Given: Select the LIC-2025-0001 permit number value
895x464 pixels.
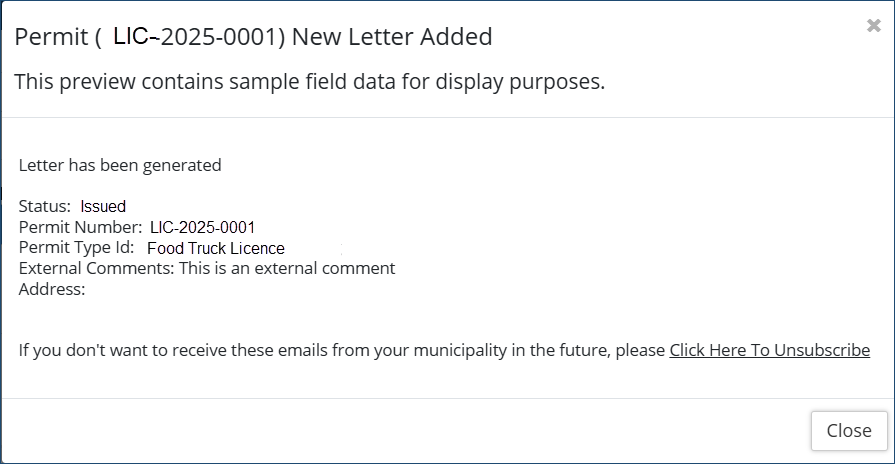Looking at the screenshot, I should 202,228.
